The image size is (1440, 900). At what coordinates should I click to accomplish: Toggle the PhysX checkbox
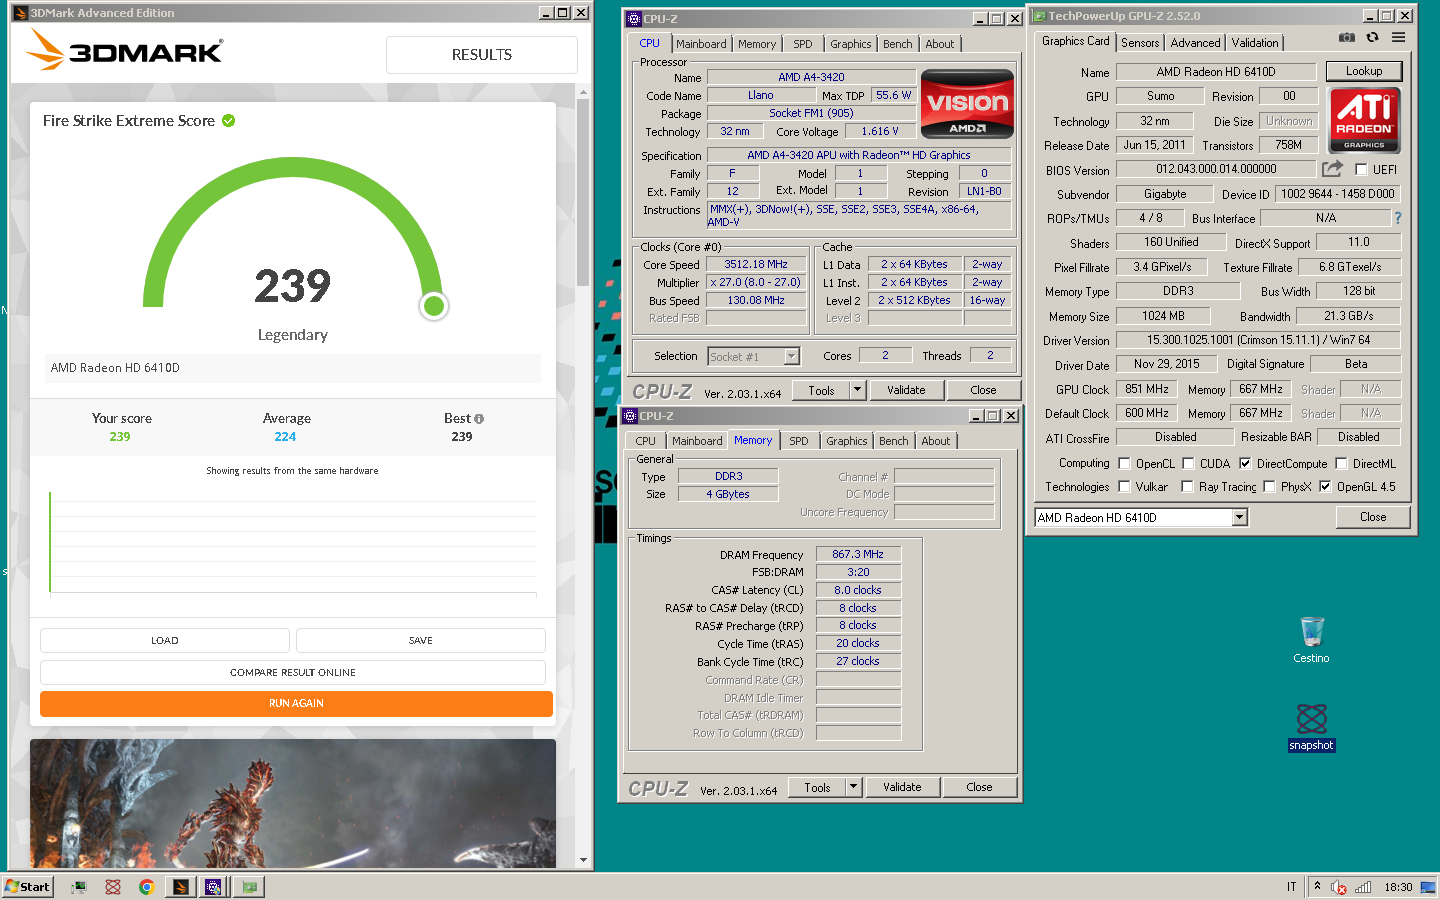(x=1269, y=487)
